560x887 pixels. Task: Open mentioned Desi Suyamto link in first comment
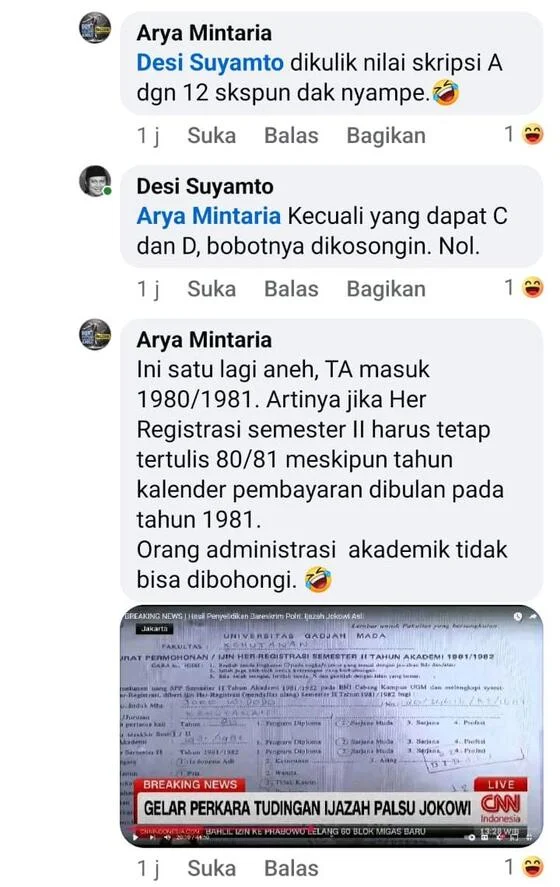point(210,63)
